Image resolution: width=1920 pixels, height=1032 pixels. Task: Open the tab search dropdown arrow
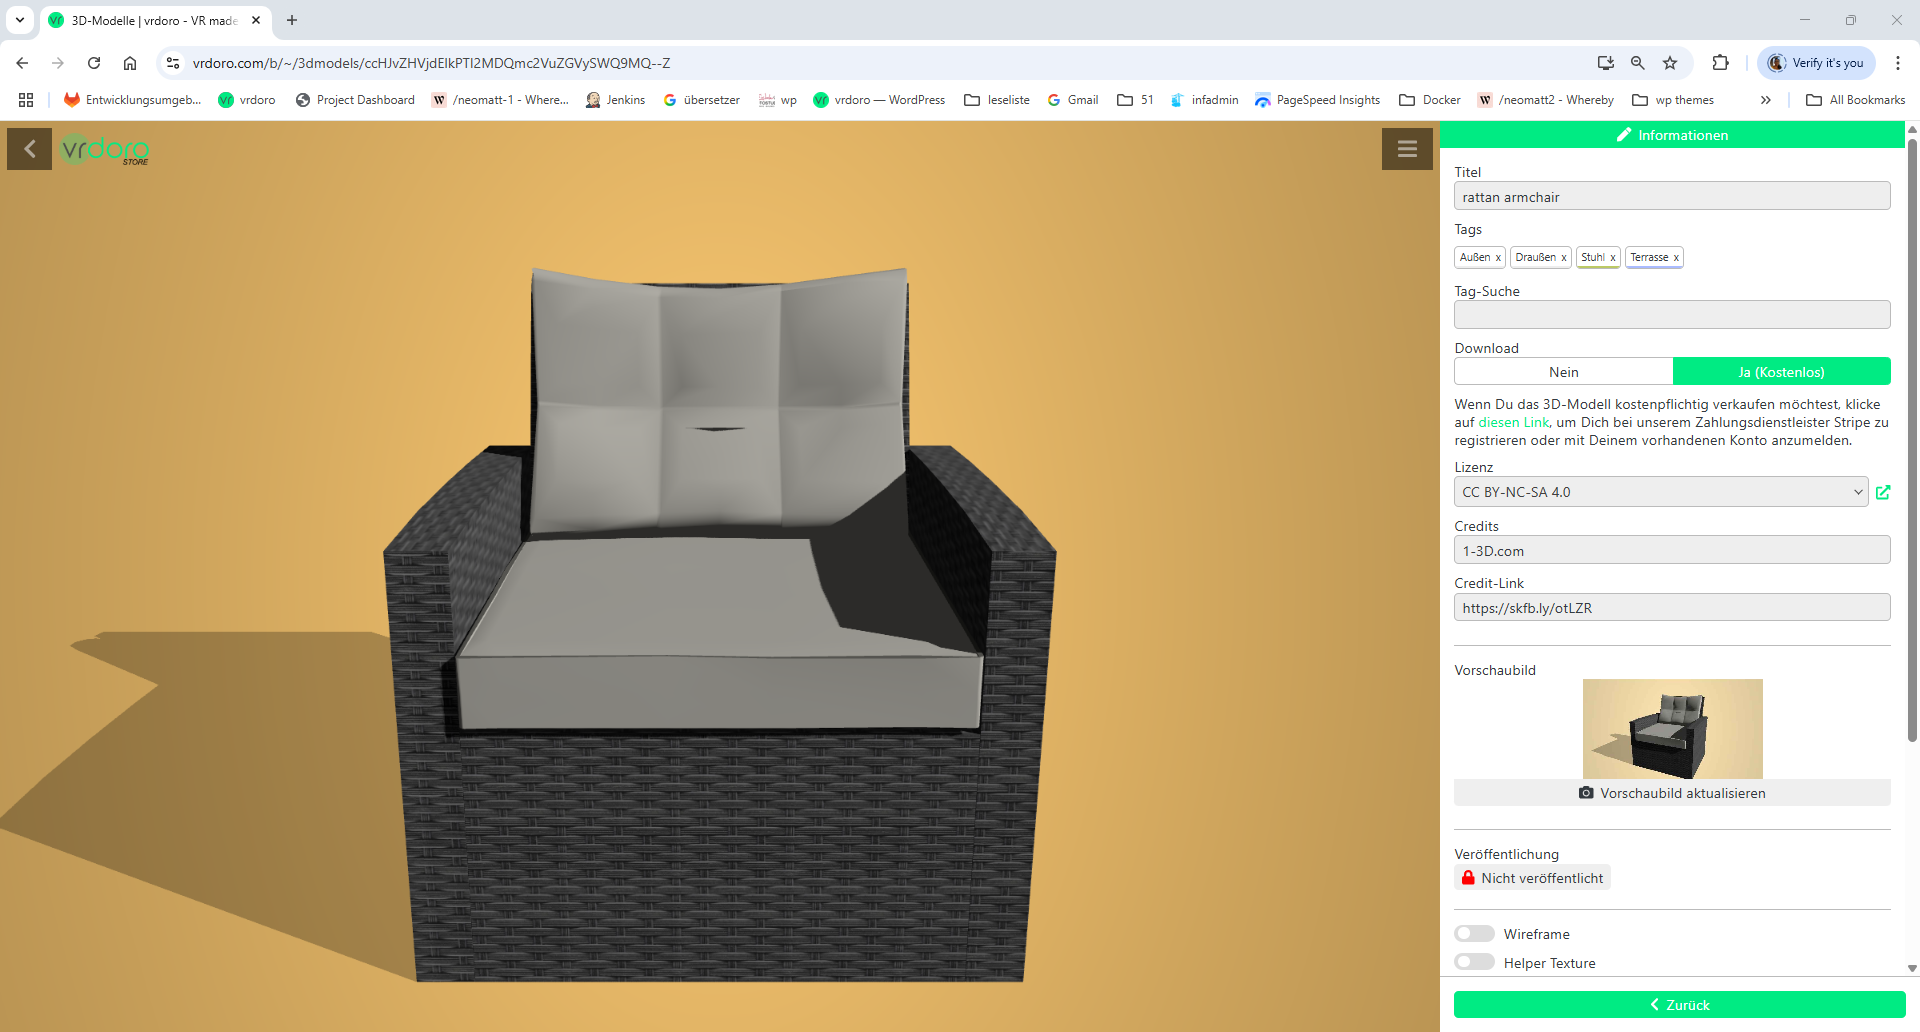click(20, 20)
